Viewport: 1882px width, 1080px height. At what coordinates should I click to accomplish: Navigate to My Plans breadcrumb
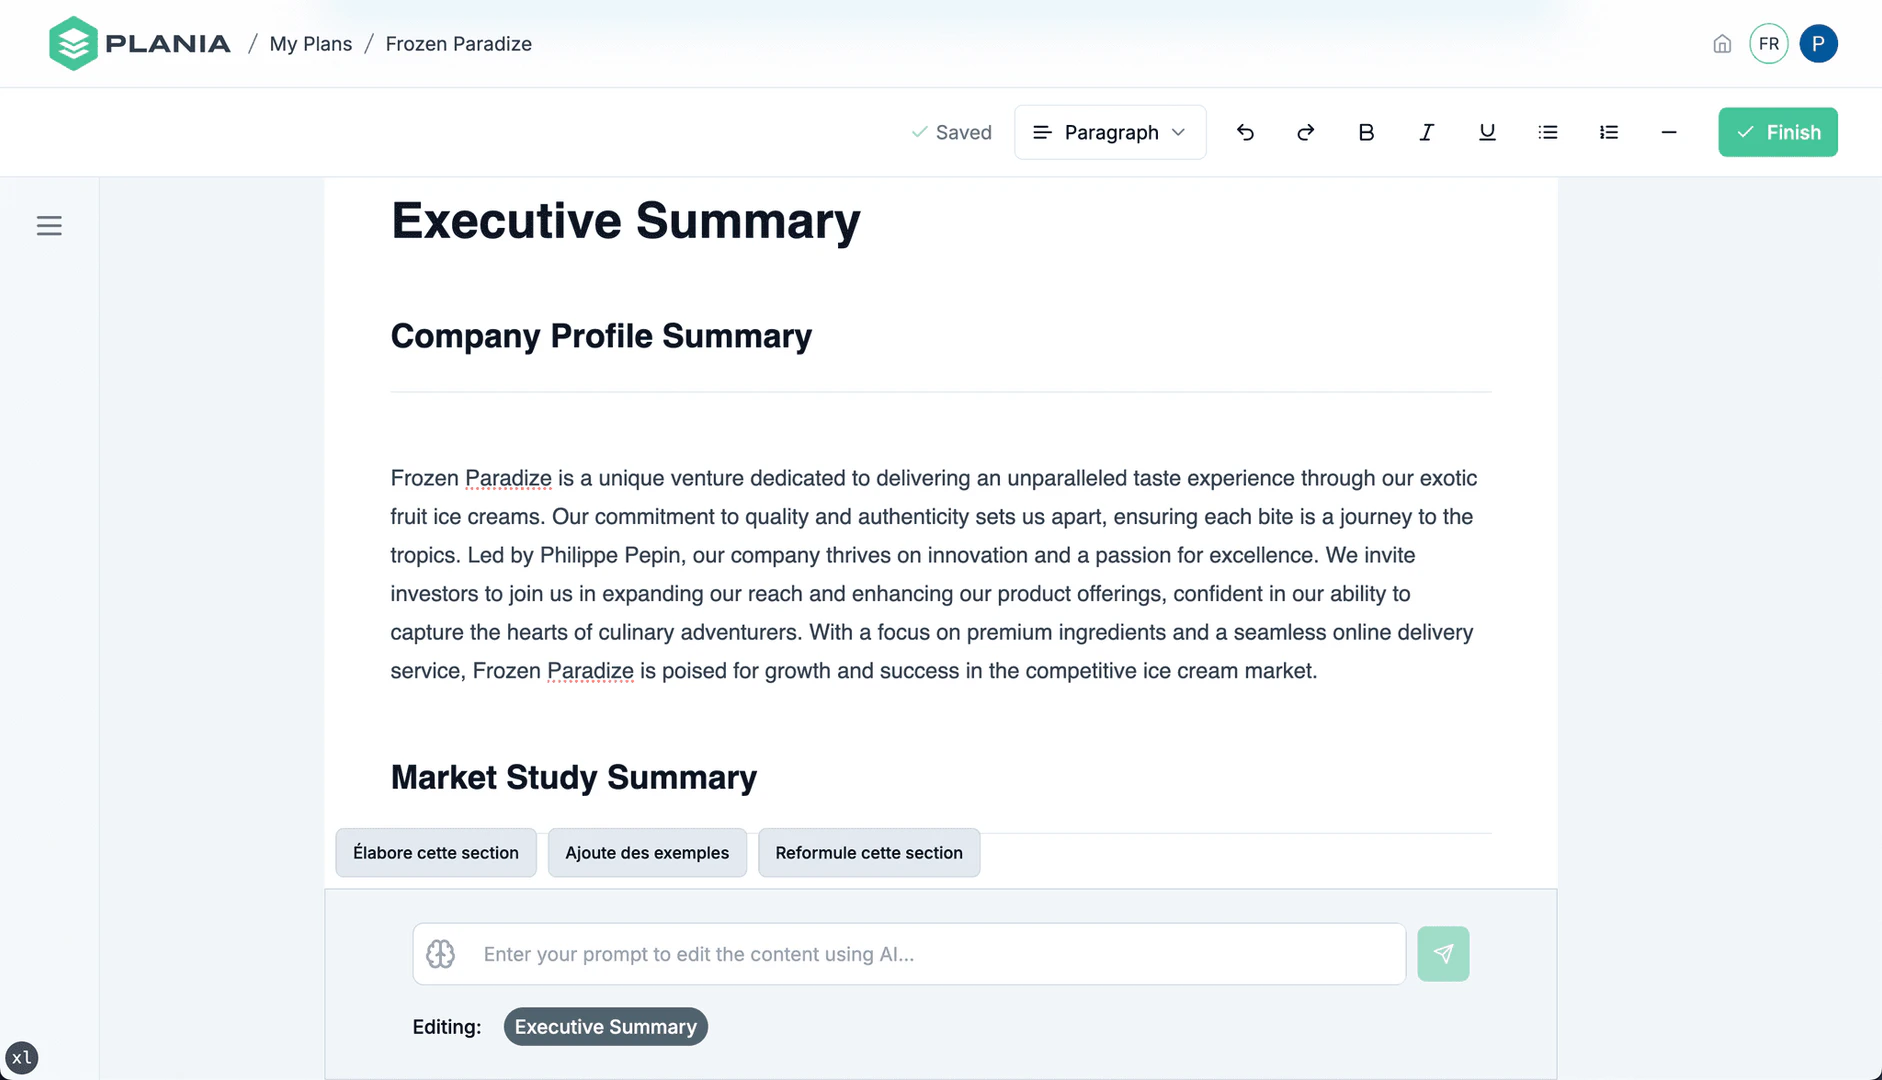309,43
